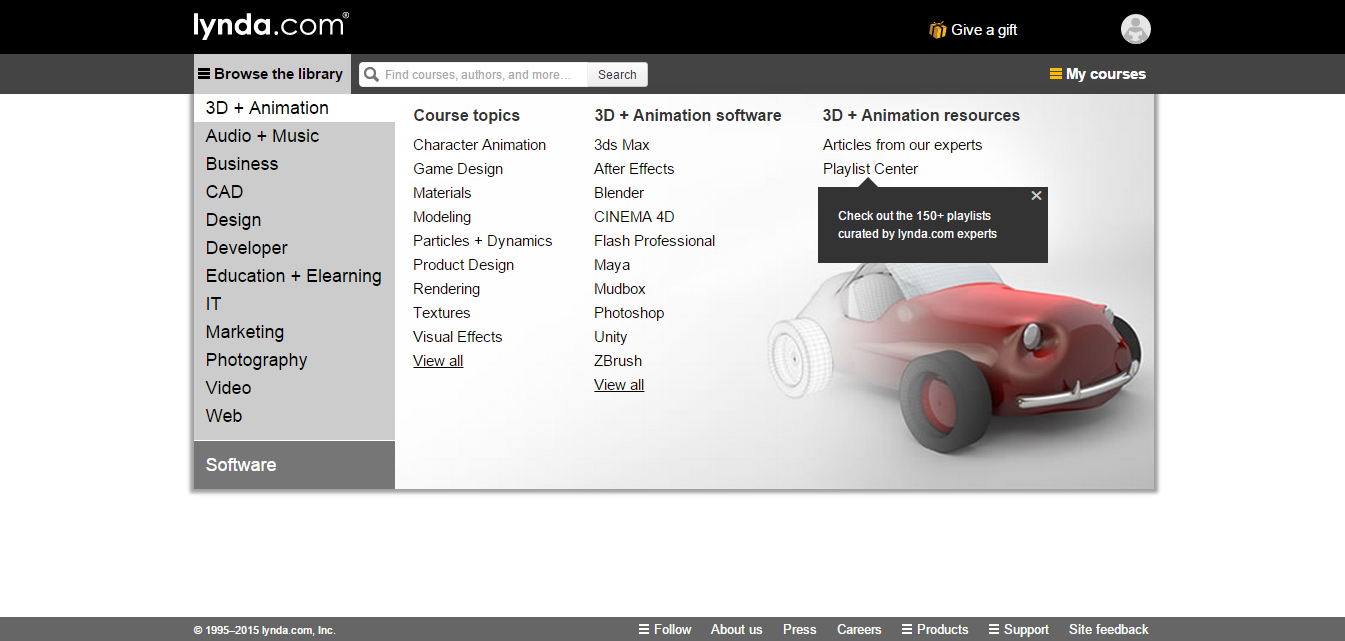Open the Rendering topic
The image size is (1345, 641).
pyautogui.click(x=446, y=289)
